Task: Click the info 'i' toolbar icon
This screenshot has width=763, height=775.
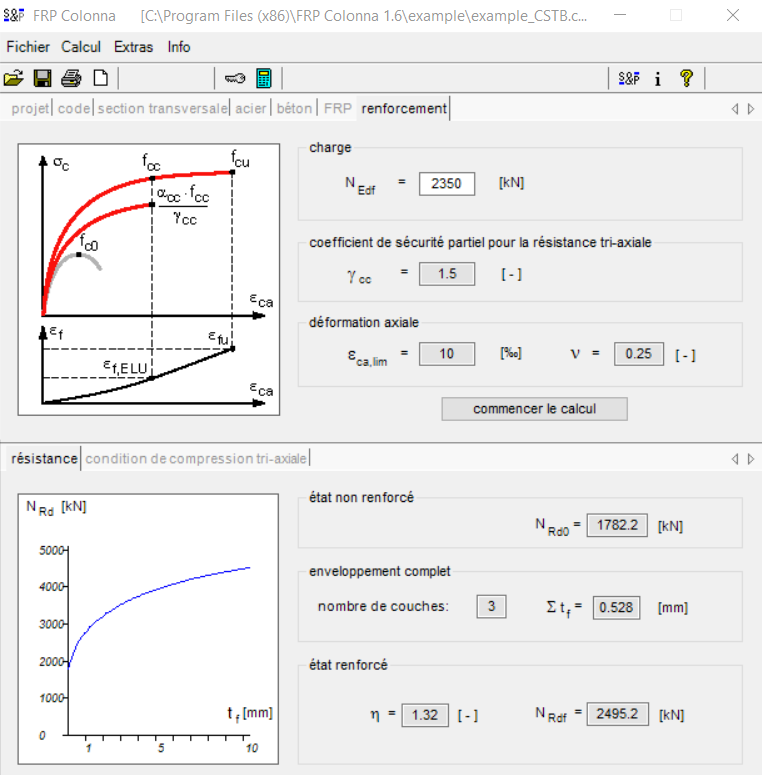Action: tap(657, 79)
